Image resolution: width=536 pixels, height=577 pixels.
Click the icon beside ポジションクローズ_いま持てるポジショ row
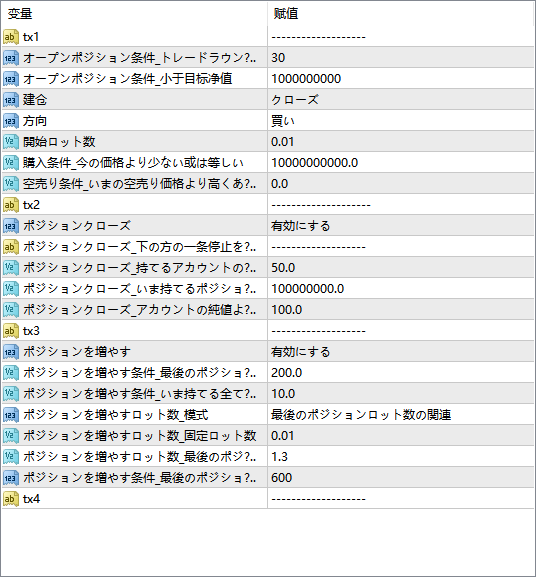coord(11,288)
